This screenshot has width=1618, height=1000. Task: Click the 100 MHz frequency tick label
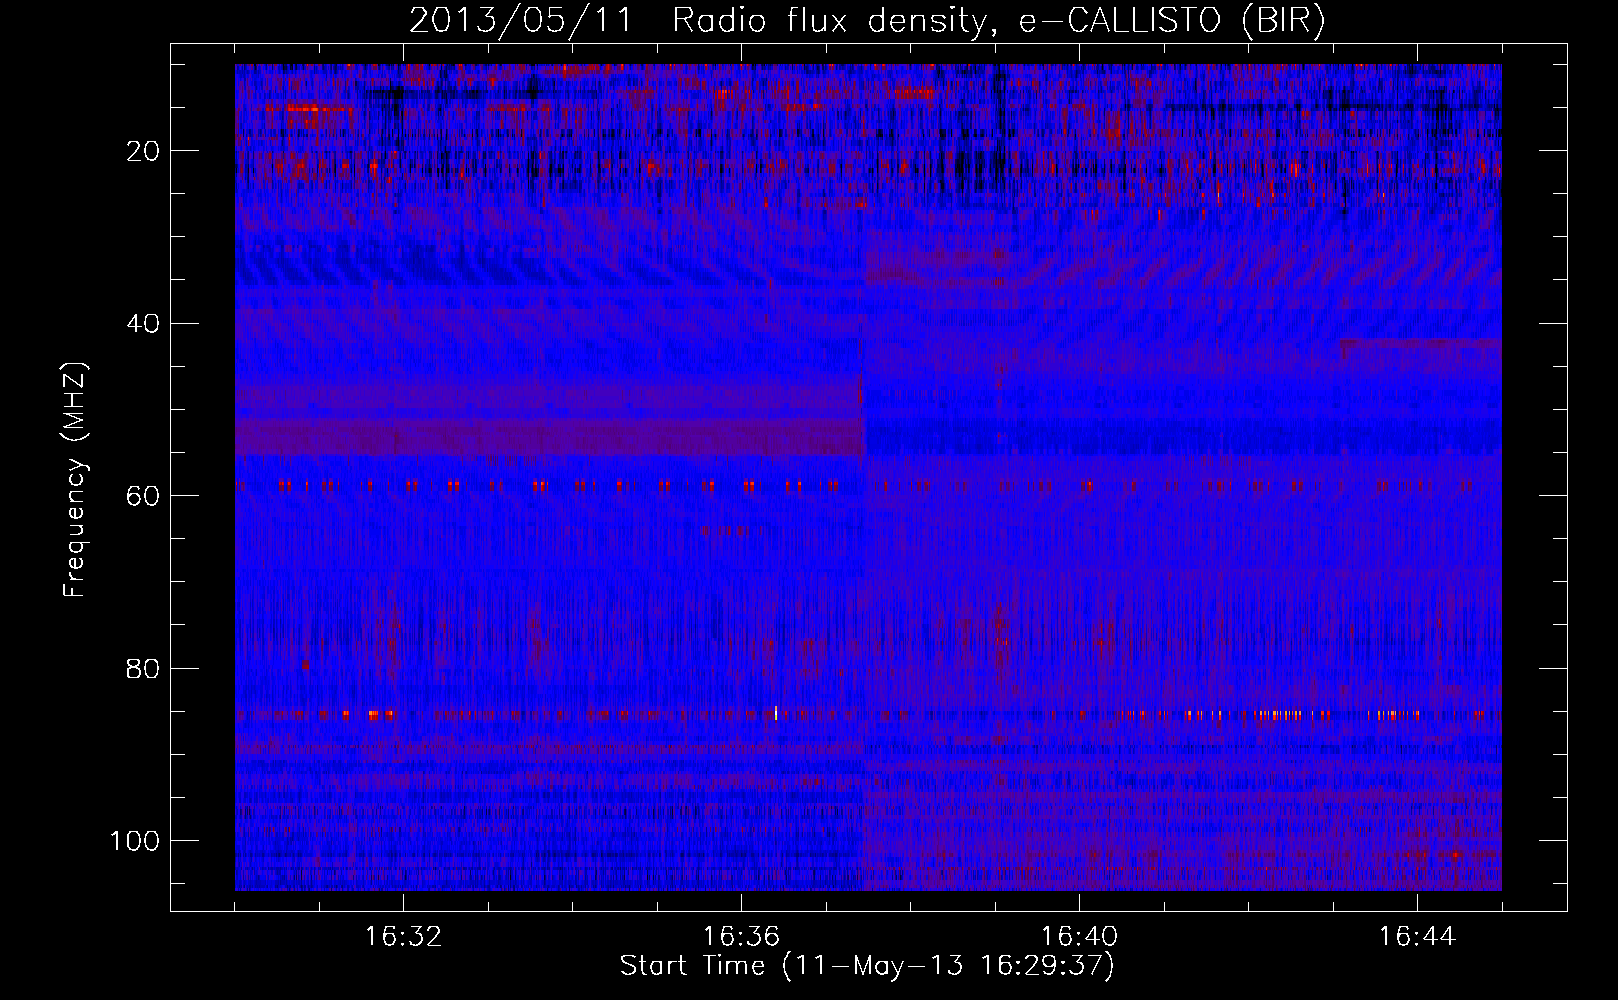(135, 841)
